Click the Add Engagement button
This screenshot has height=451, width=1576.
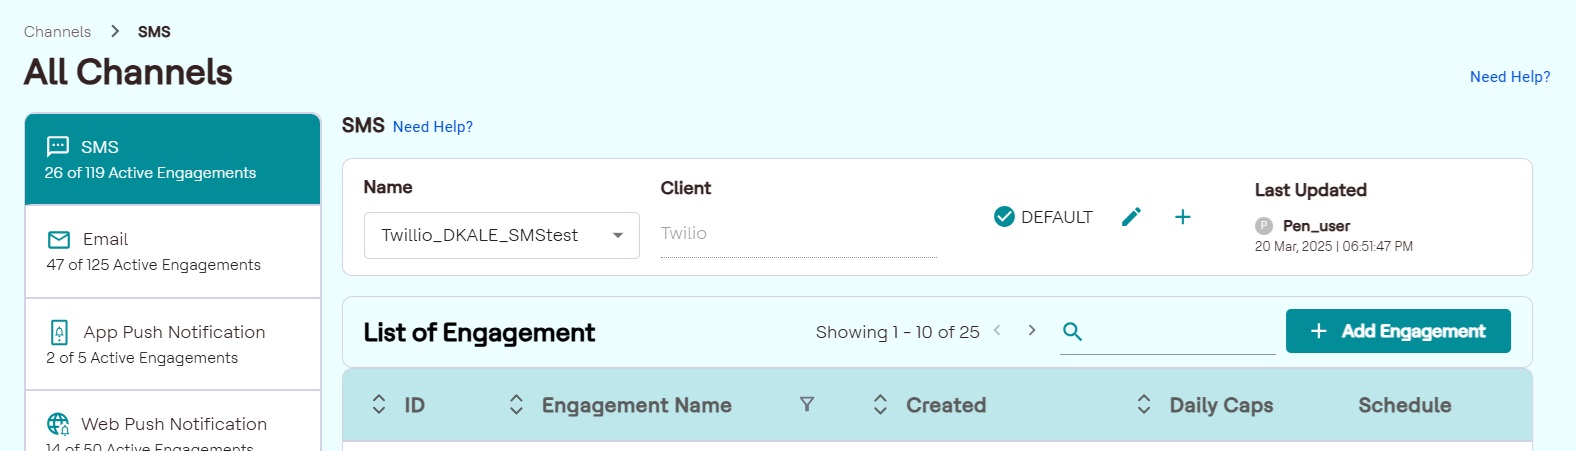point(1397,331)
